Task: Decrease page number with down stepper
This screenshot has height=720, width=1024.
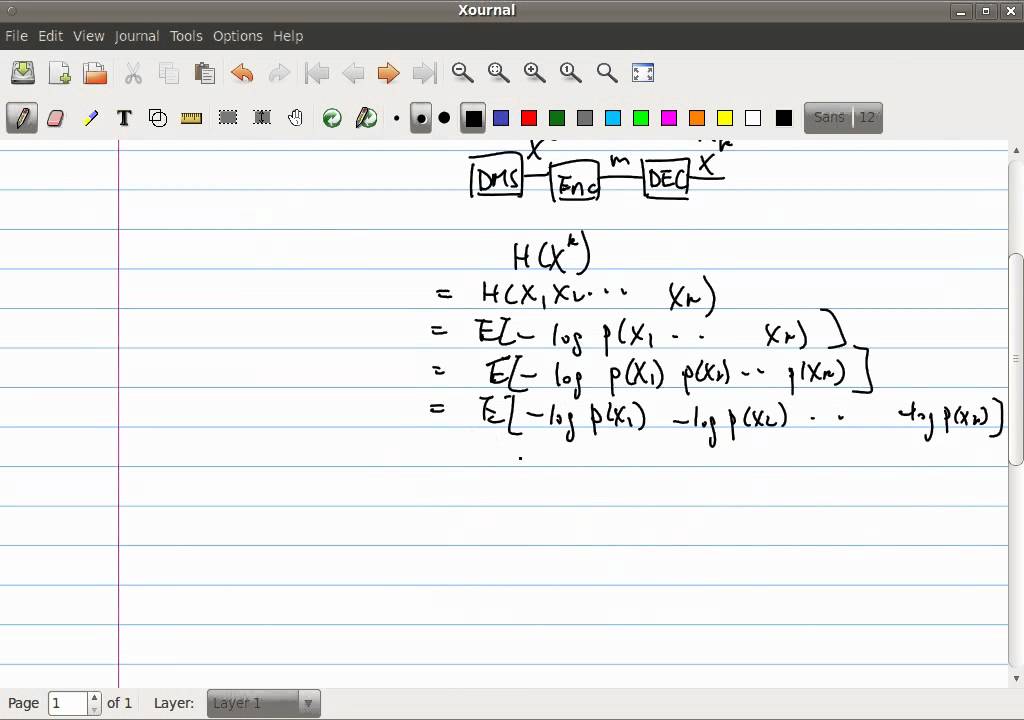Action: tap(95, 710)
